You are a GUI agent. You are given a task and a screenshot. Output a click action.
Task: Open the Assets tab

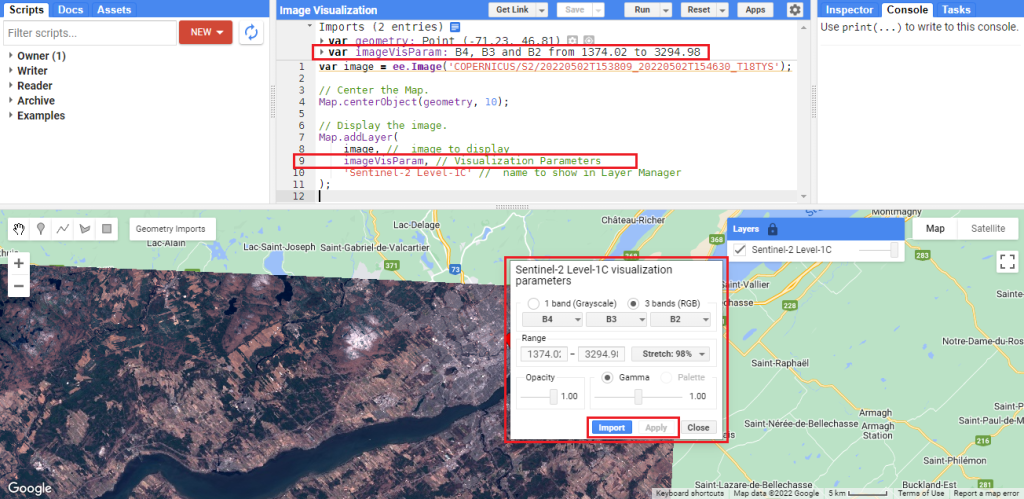coord(113,10)
